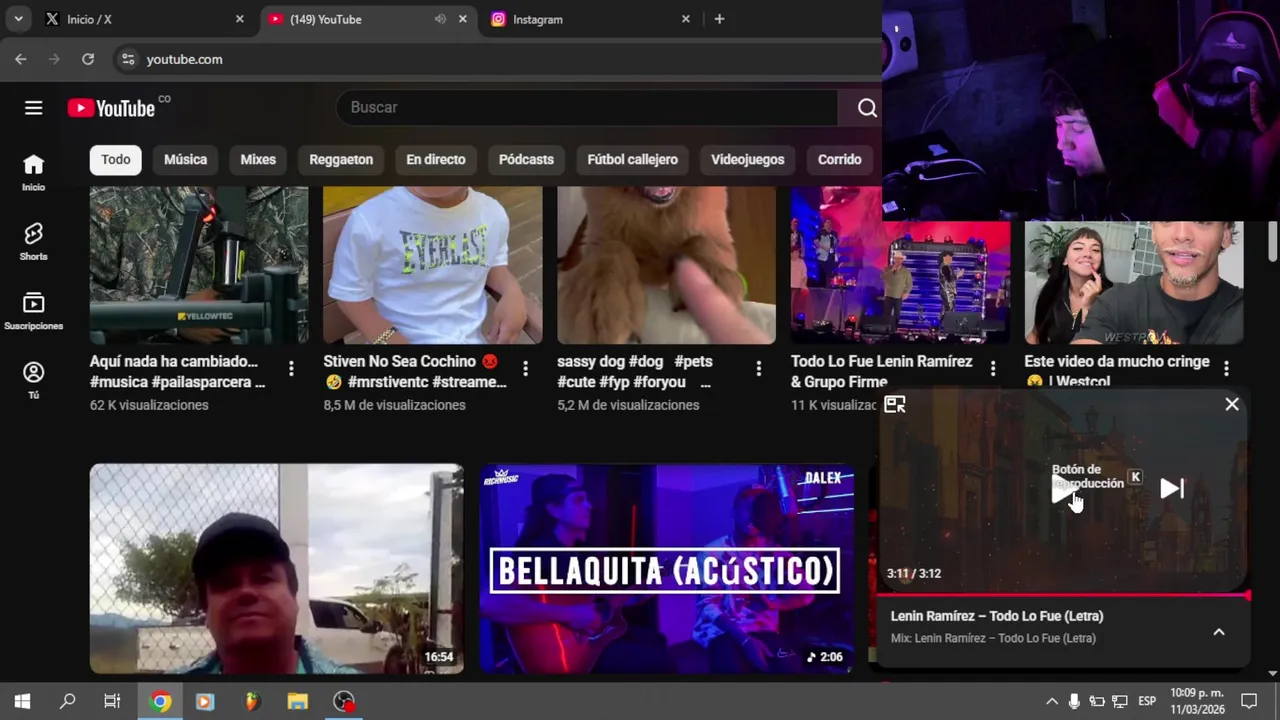Reload the YouTube page
The image size is (1280, 720).
tap(88, 59)
